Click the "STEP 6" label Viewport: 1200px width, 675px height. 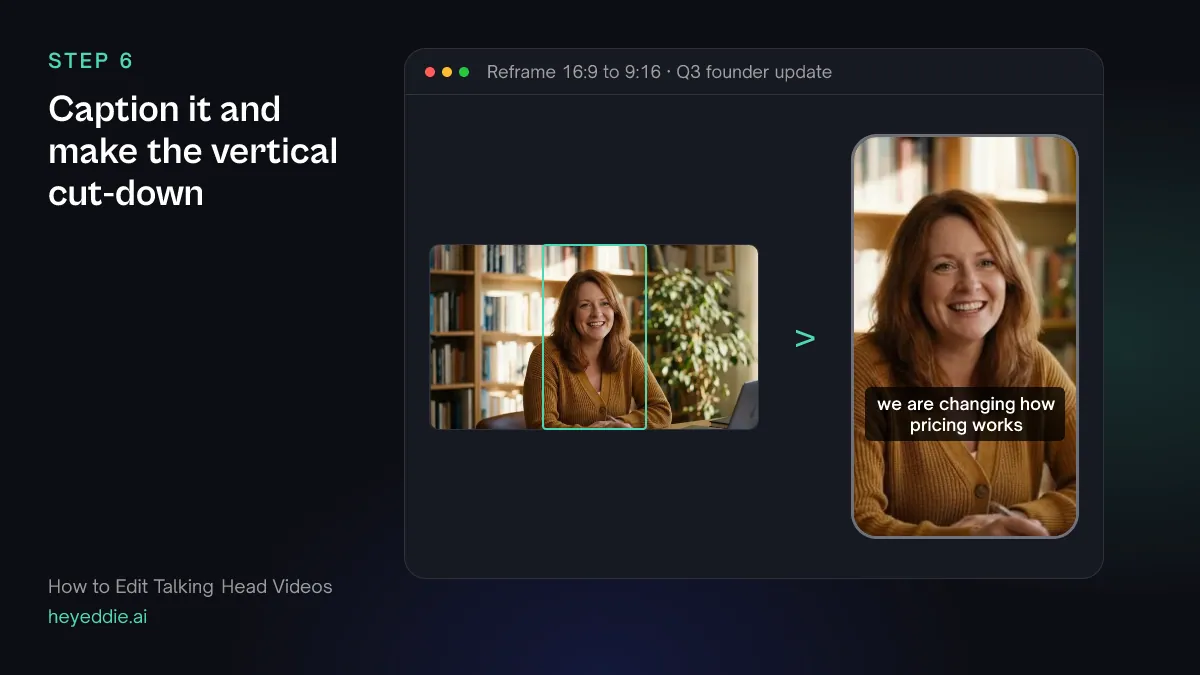91,61
